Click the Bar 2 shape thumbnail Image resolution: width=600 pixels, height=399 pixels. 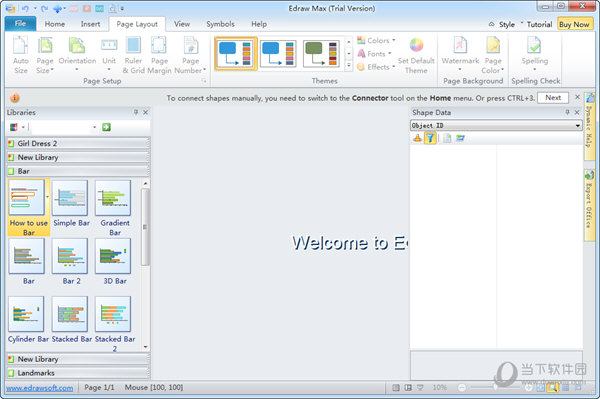coord(70,256)
